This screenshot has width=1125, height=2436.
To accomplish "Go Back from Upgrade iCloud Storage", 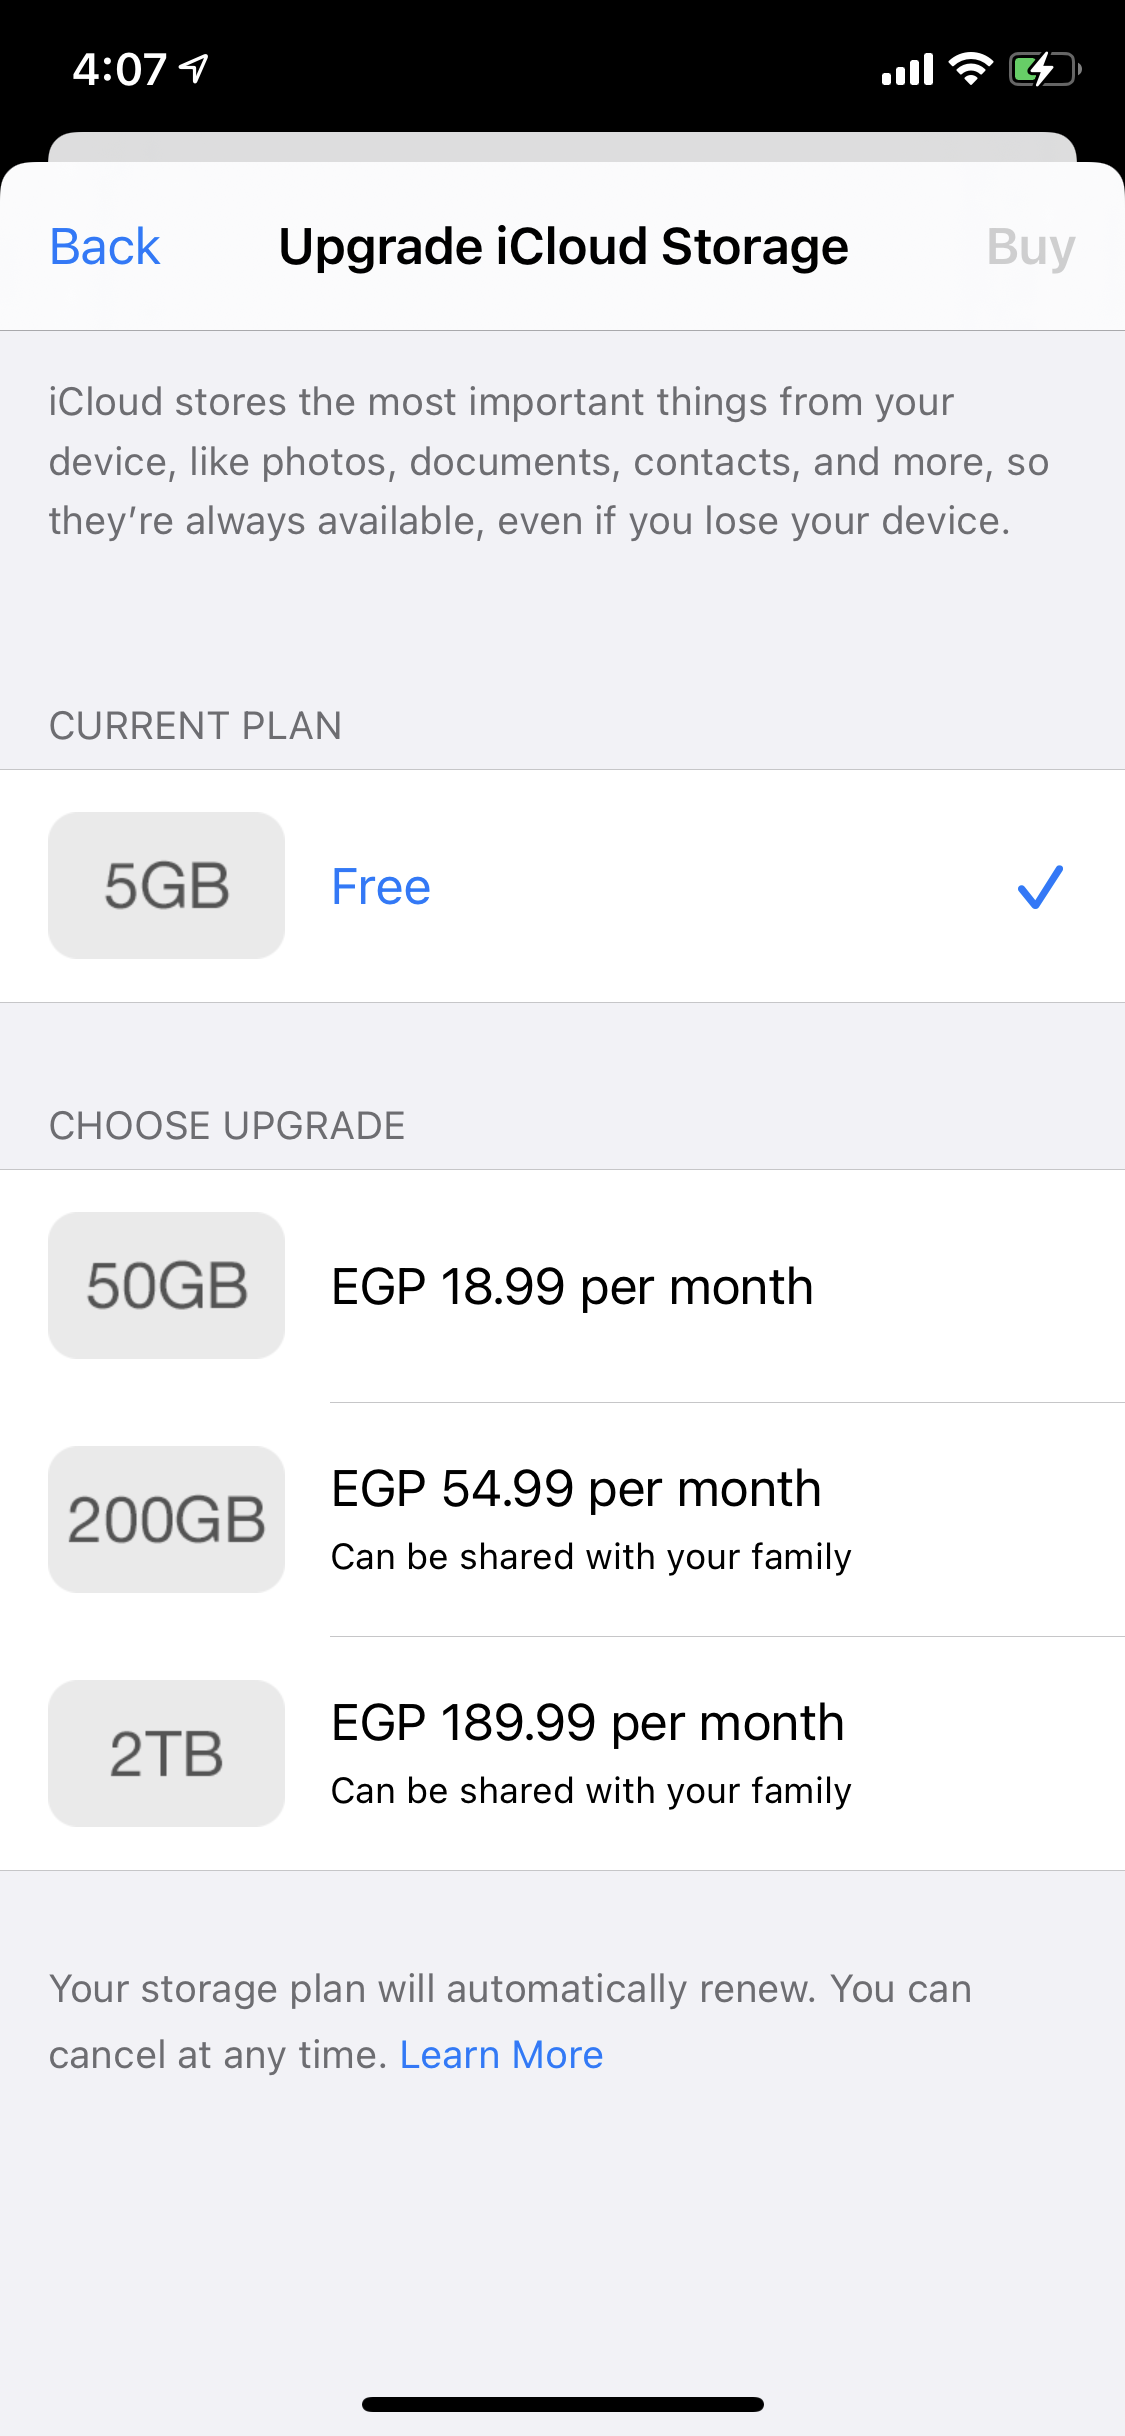I will pyautogui.click(x=105, y=247).
